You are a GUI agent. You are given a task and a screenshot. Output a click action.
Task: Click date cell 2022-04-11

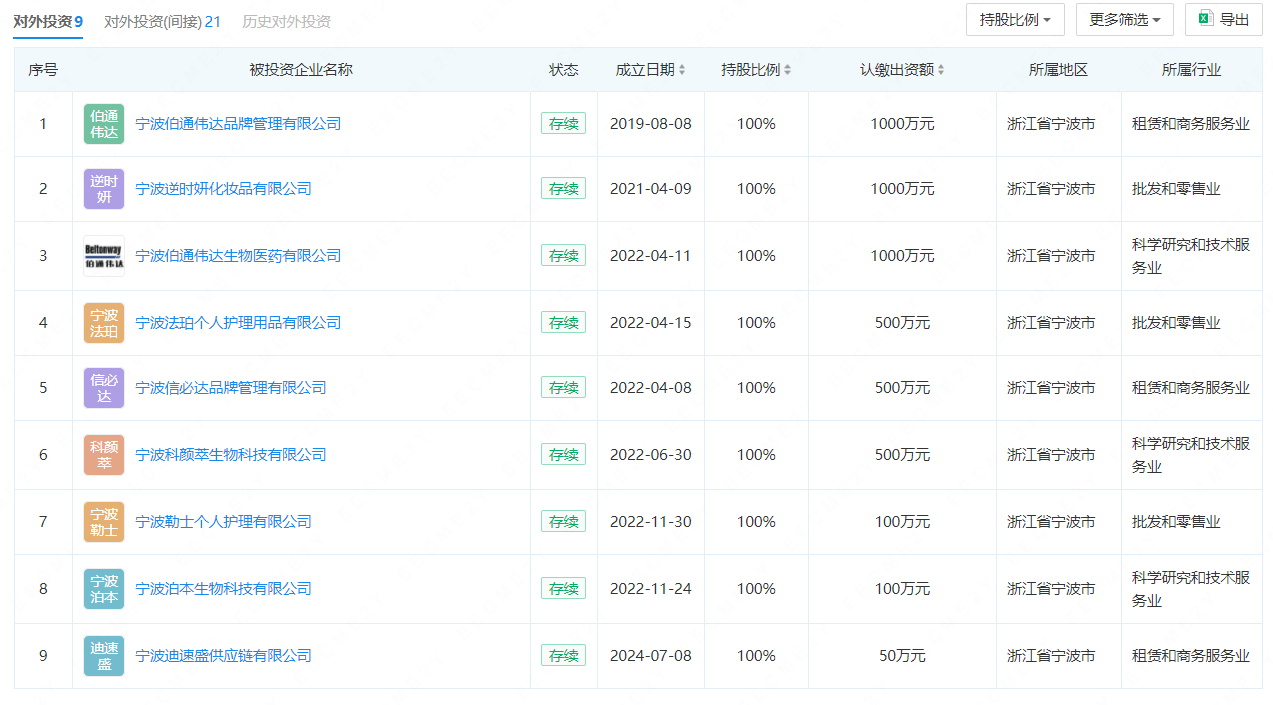tap(651, 256)
